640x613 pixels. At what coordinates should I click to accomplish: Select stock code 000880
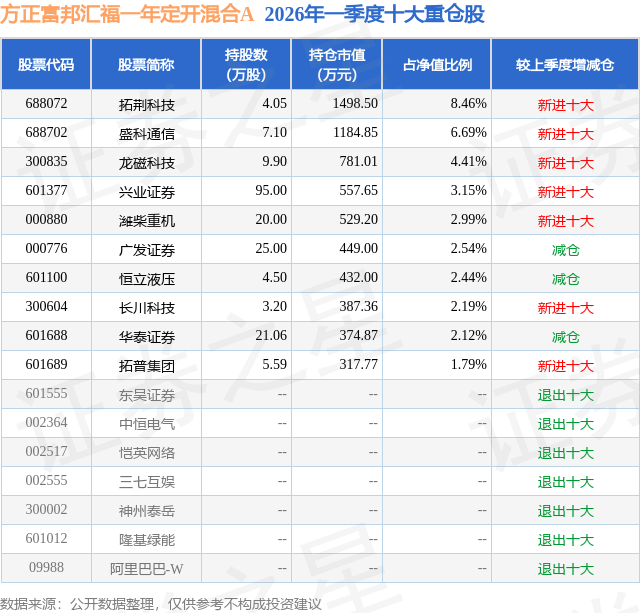(46, 220)
